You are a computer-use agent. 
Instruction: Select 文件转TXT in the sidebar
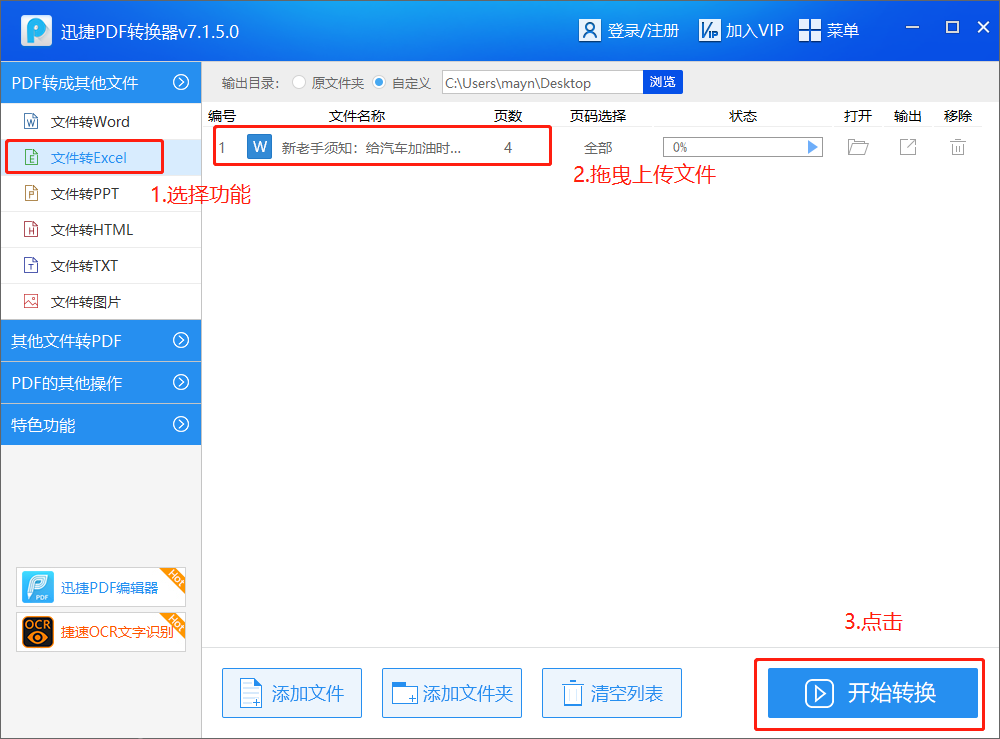click(x=101, y=265)
